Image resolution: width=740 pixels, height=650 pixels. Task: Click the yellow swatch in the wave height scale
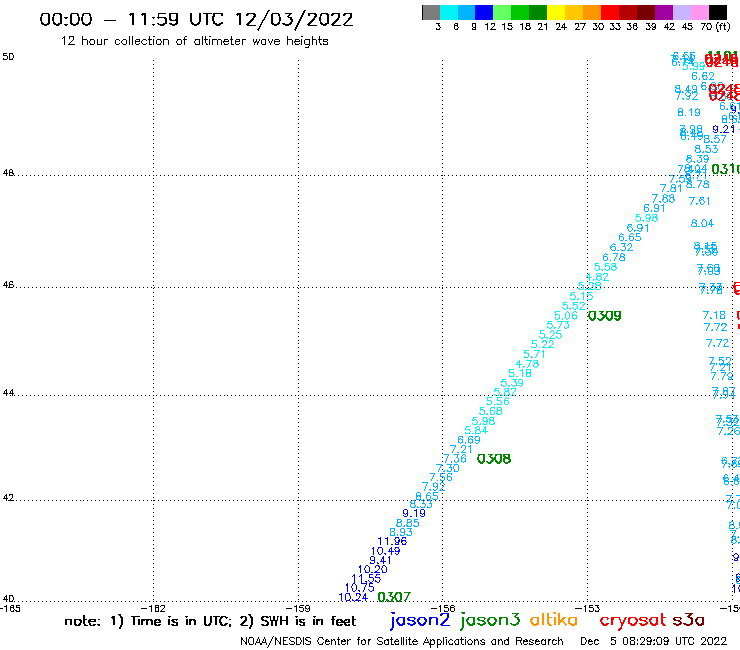(555, 12)
